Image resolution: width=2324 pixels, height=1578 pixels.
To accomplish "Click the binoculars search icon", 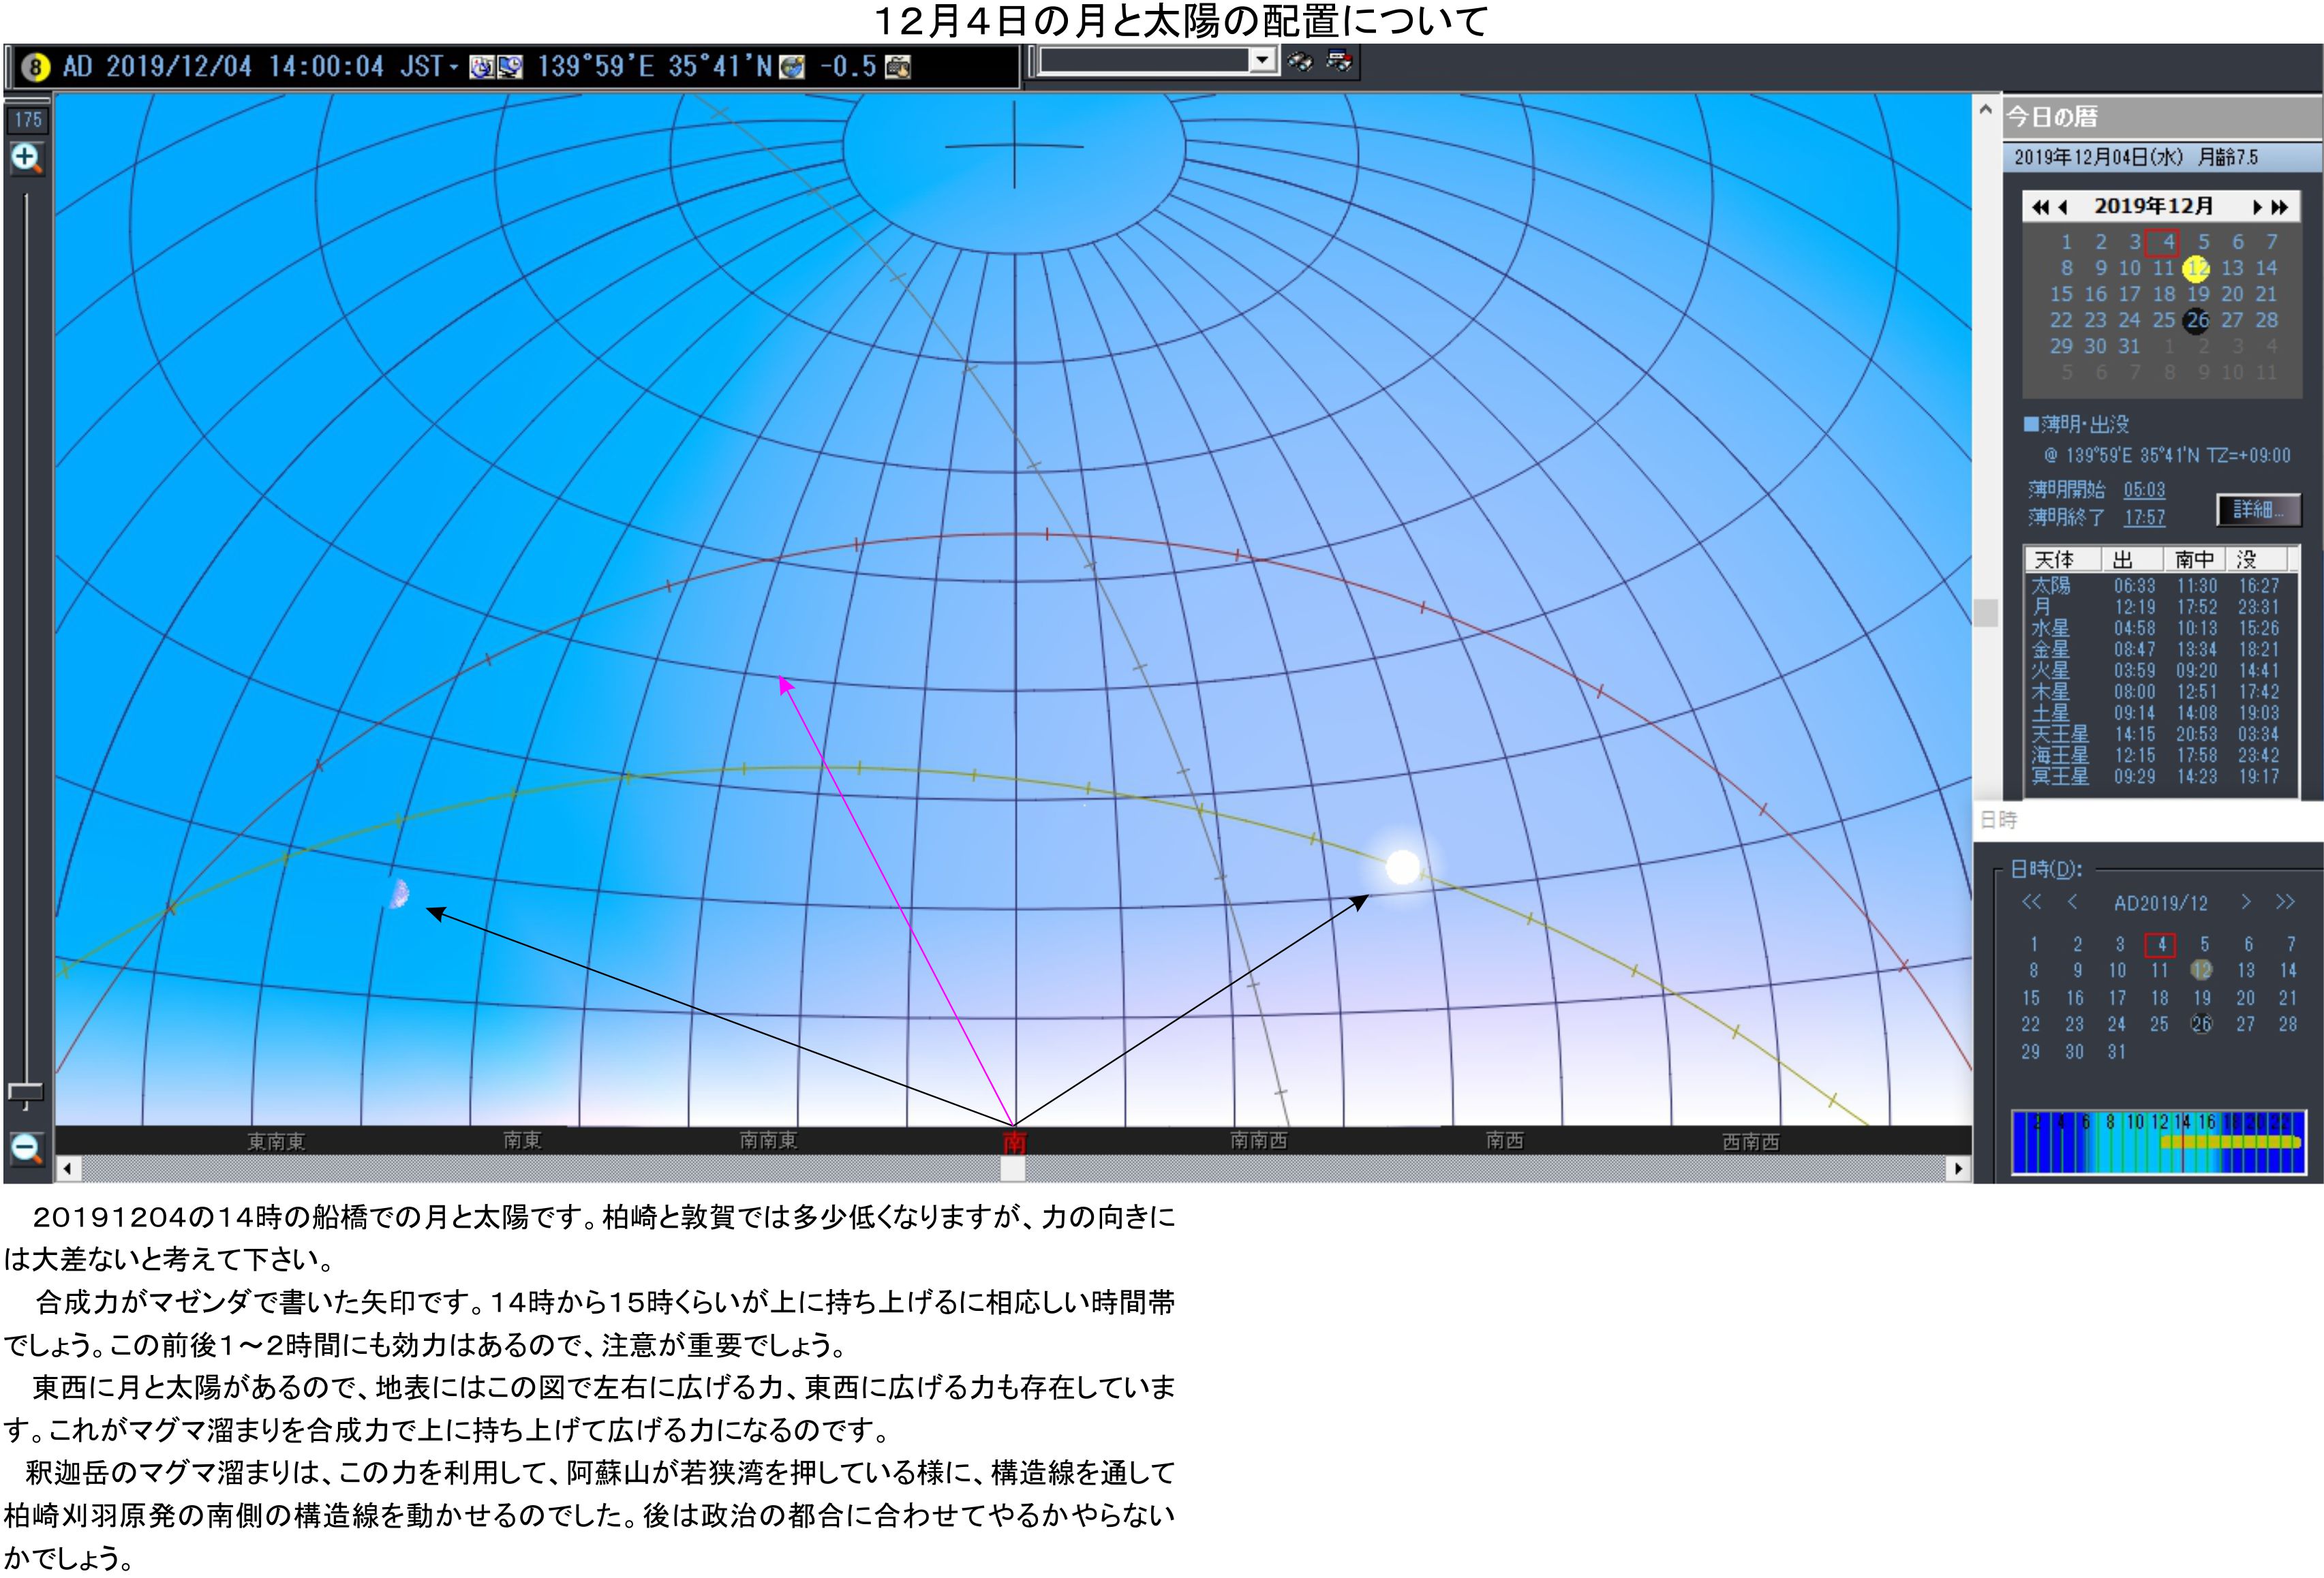I will 1300,62.
